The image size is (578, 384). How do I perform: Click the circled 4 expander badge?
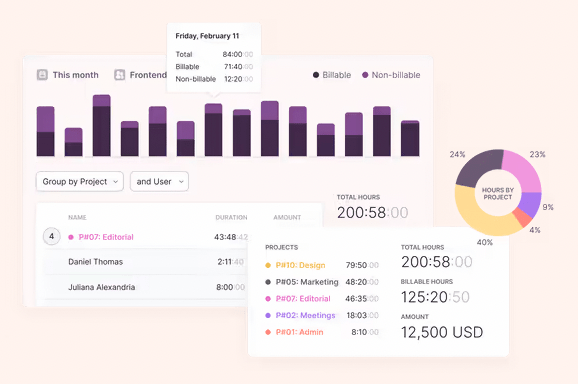(x=52, y=236)
